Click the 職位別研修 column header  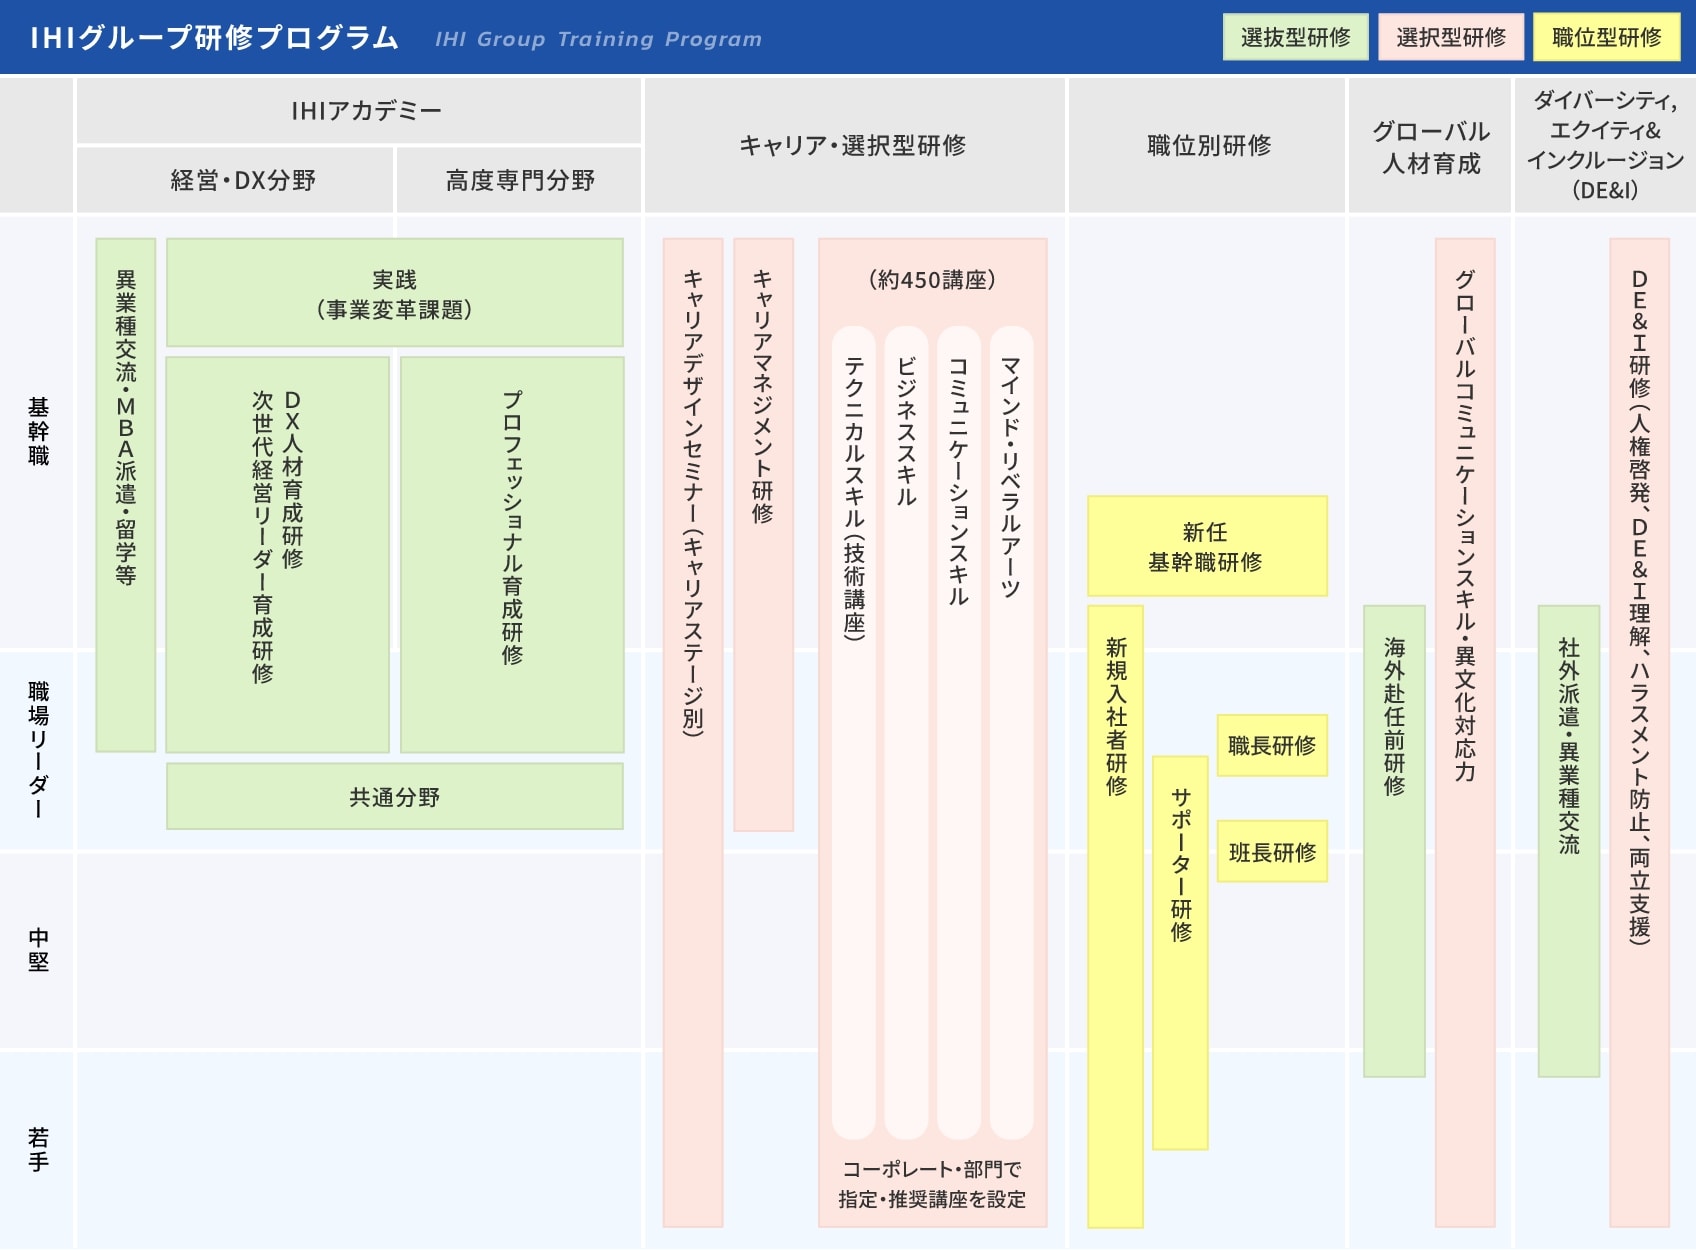pyautogui.click(x=1208, y=145)
